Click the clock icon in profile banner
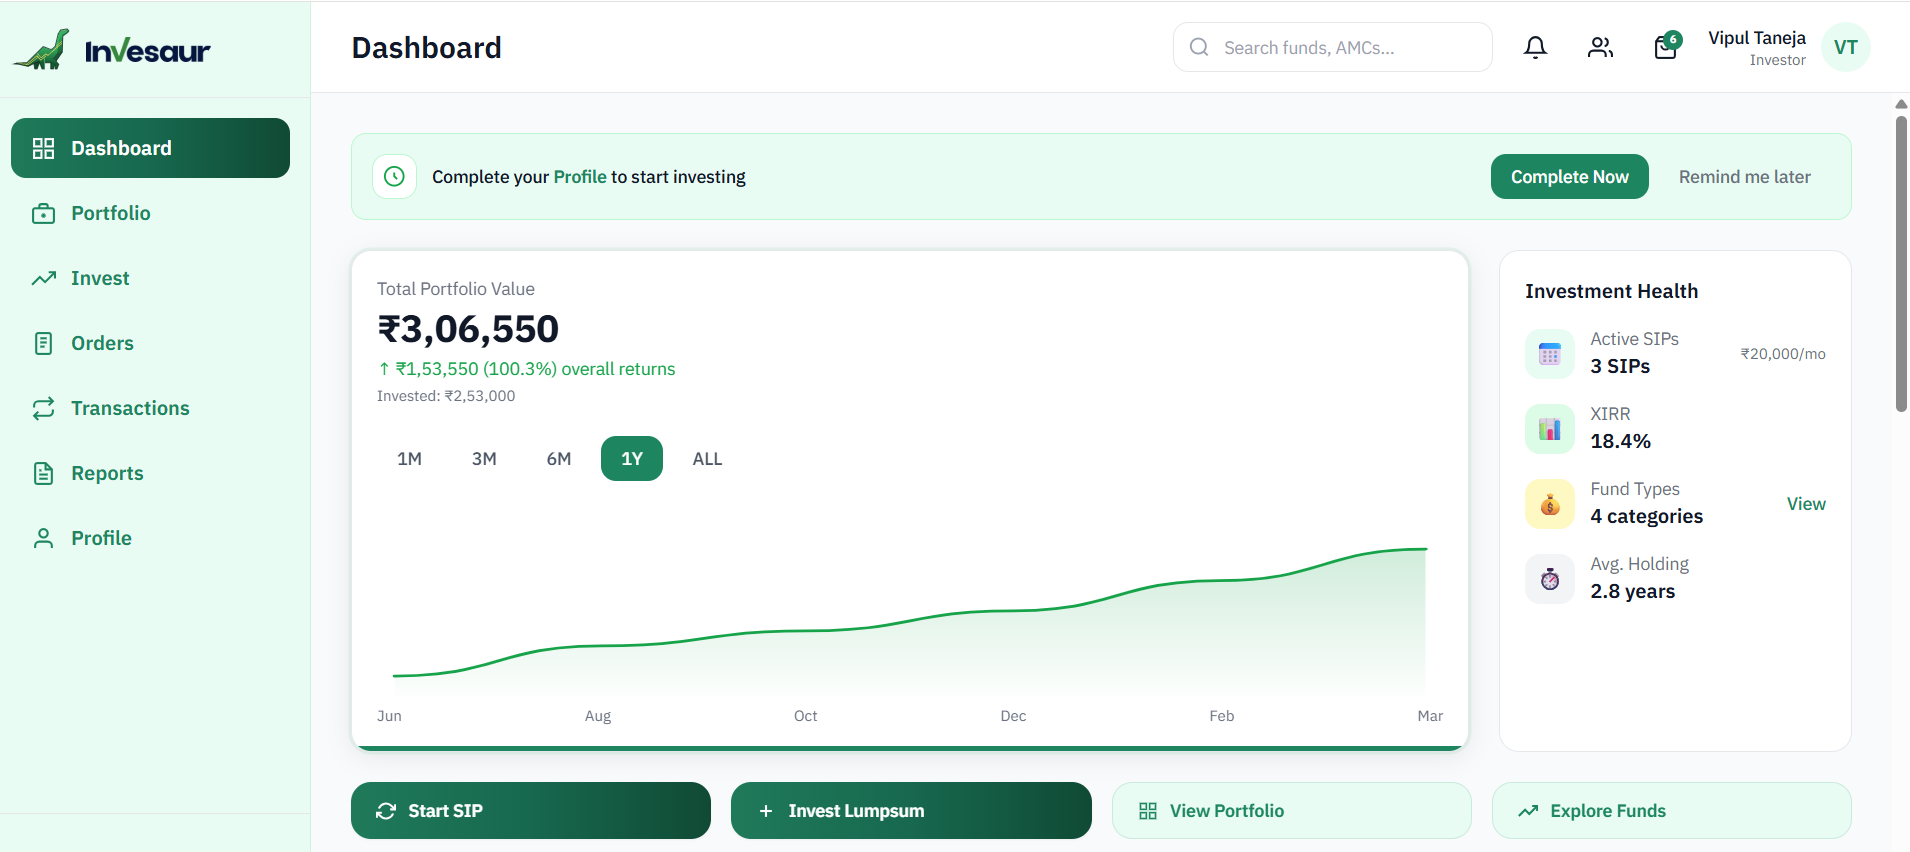The width and height of the screenshot is (1910, 852). coord(394,176)
